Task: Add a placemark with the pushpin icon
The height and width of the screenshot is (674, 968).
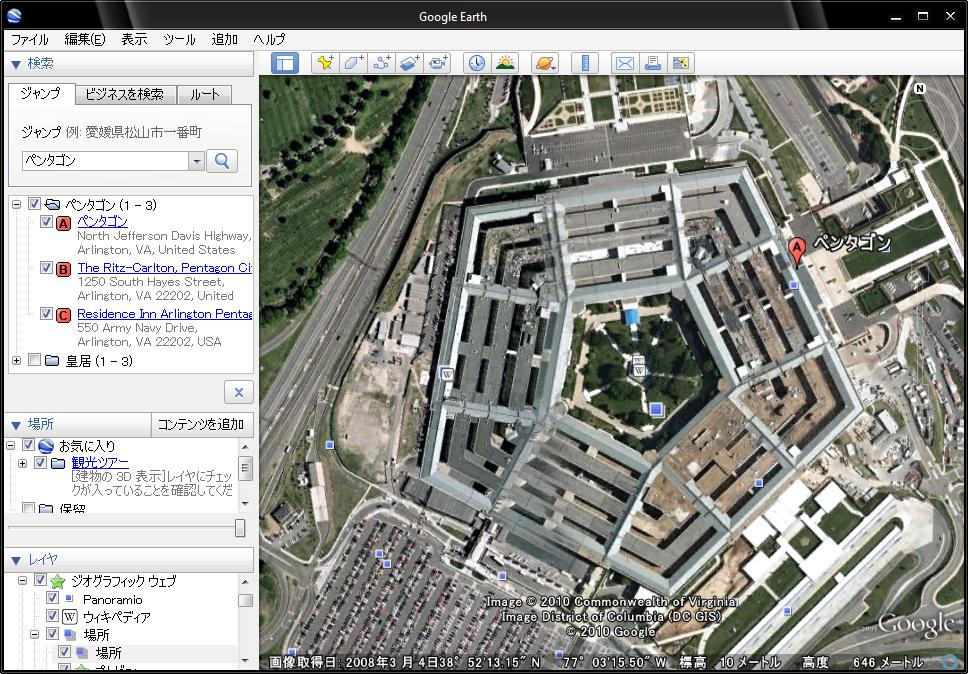Action: click(325, 63)
